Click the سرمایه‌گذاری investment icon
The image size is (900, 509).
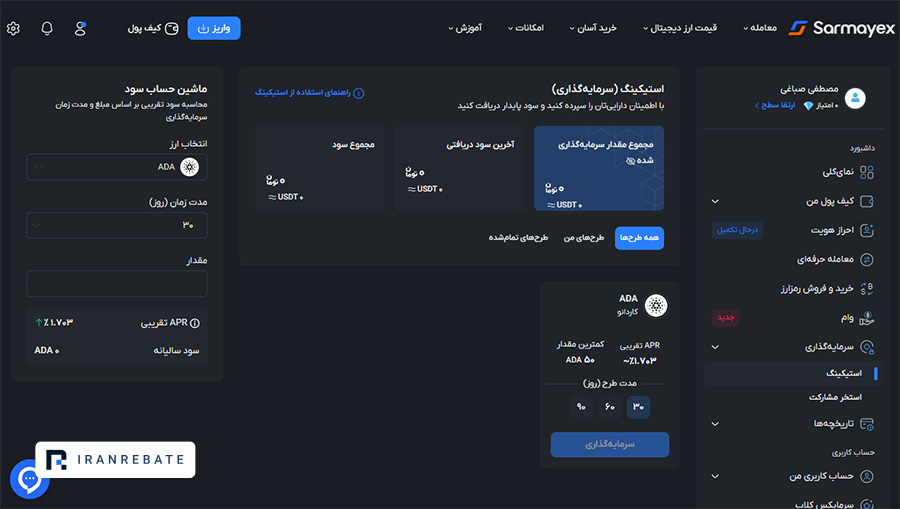(x=867, y=347)
